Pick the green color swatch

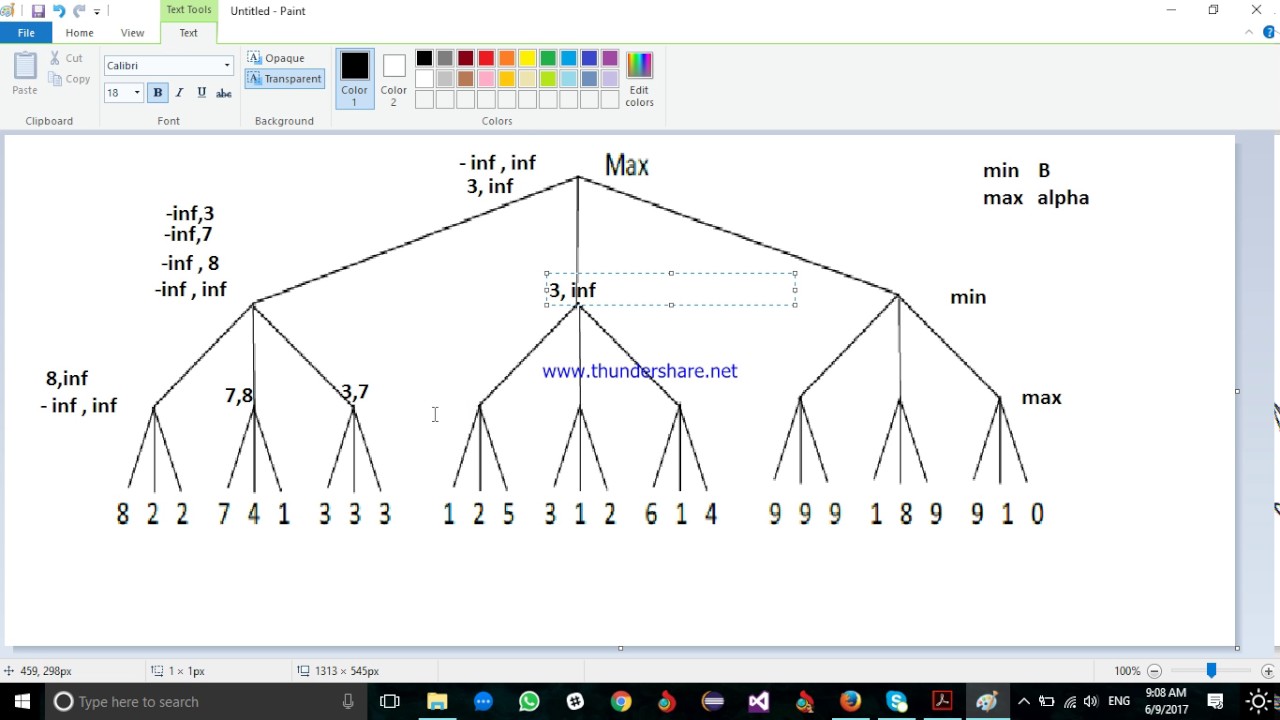548,58
